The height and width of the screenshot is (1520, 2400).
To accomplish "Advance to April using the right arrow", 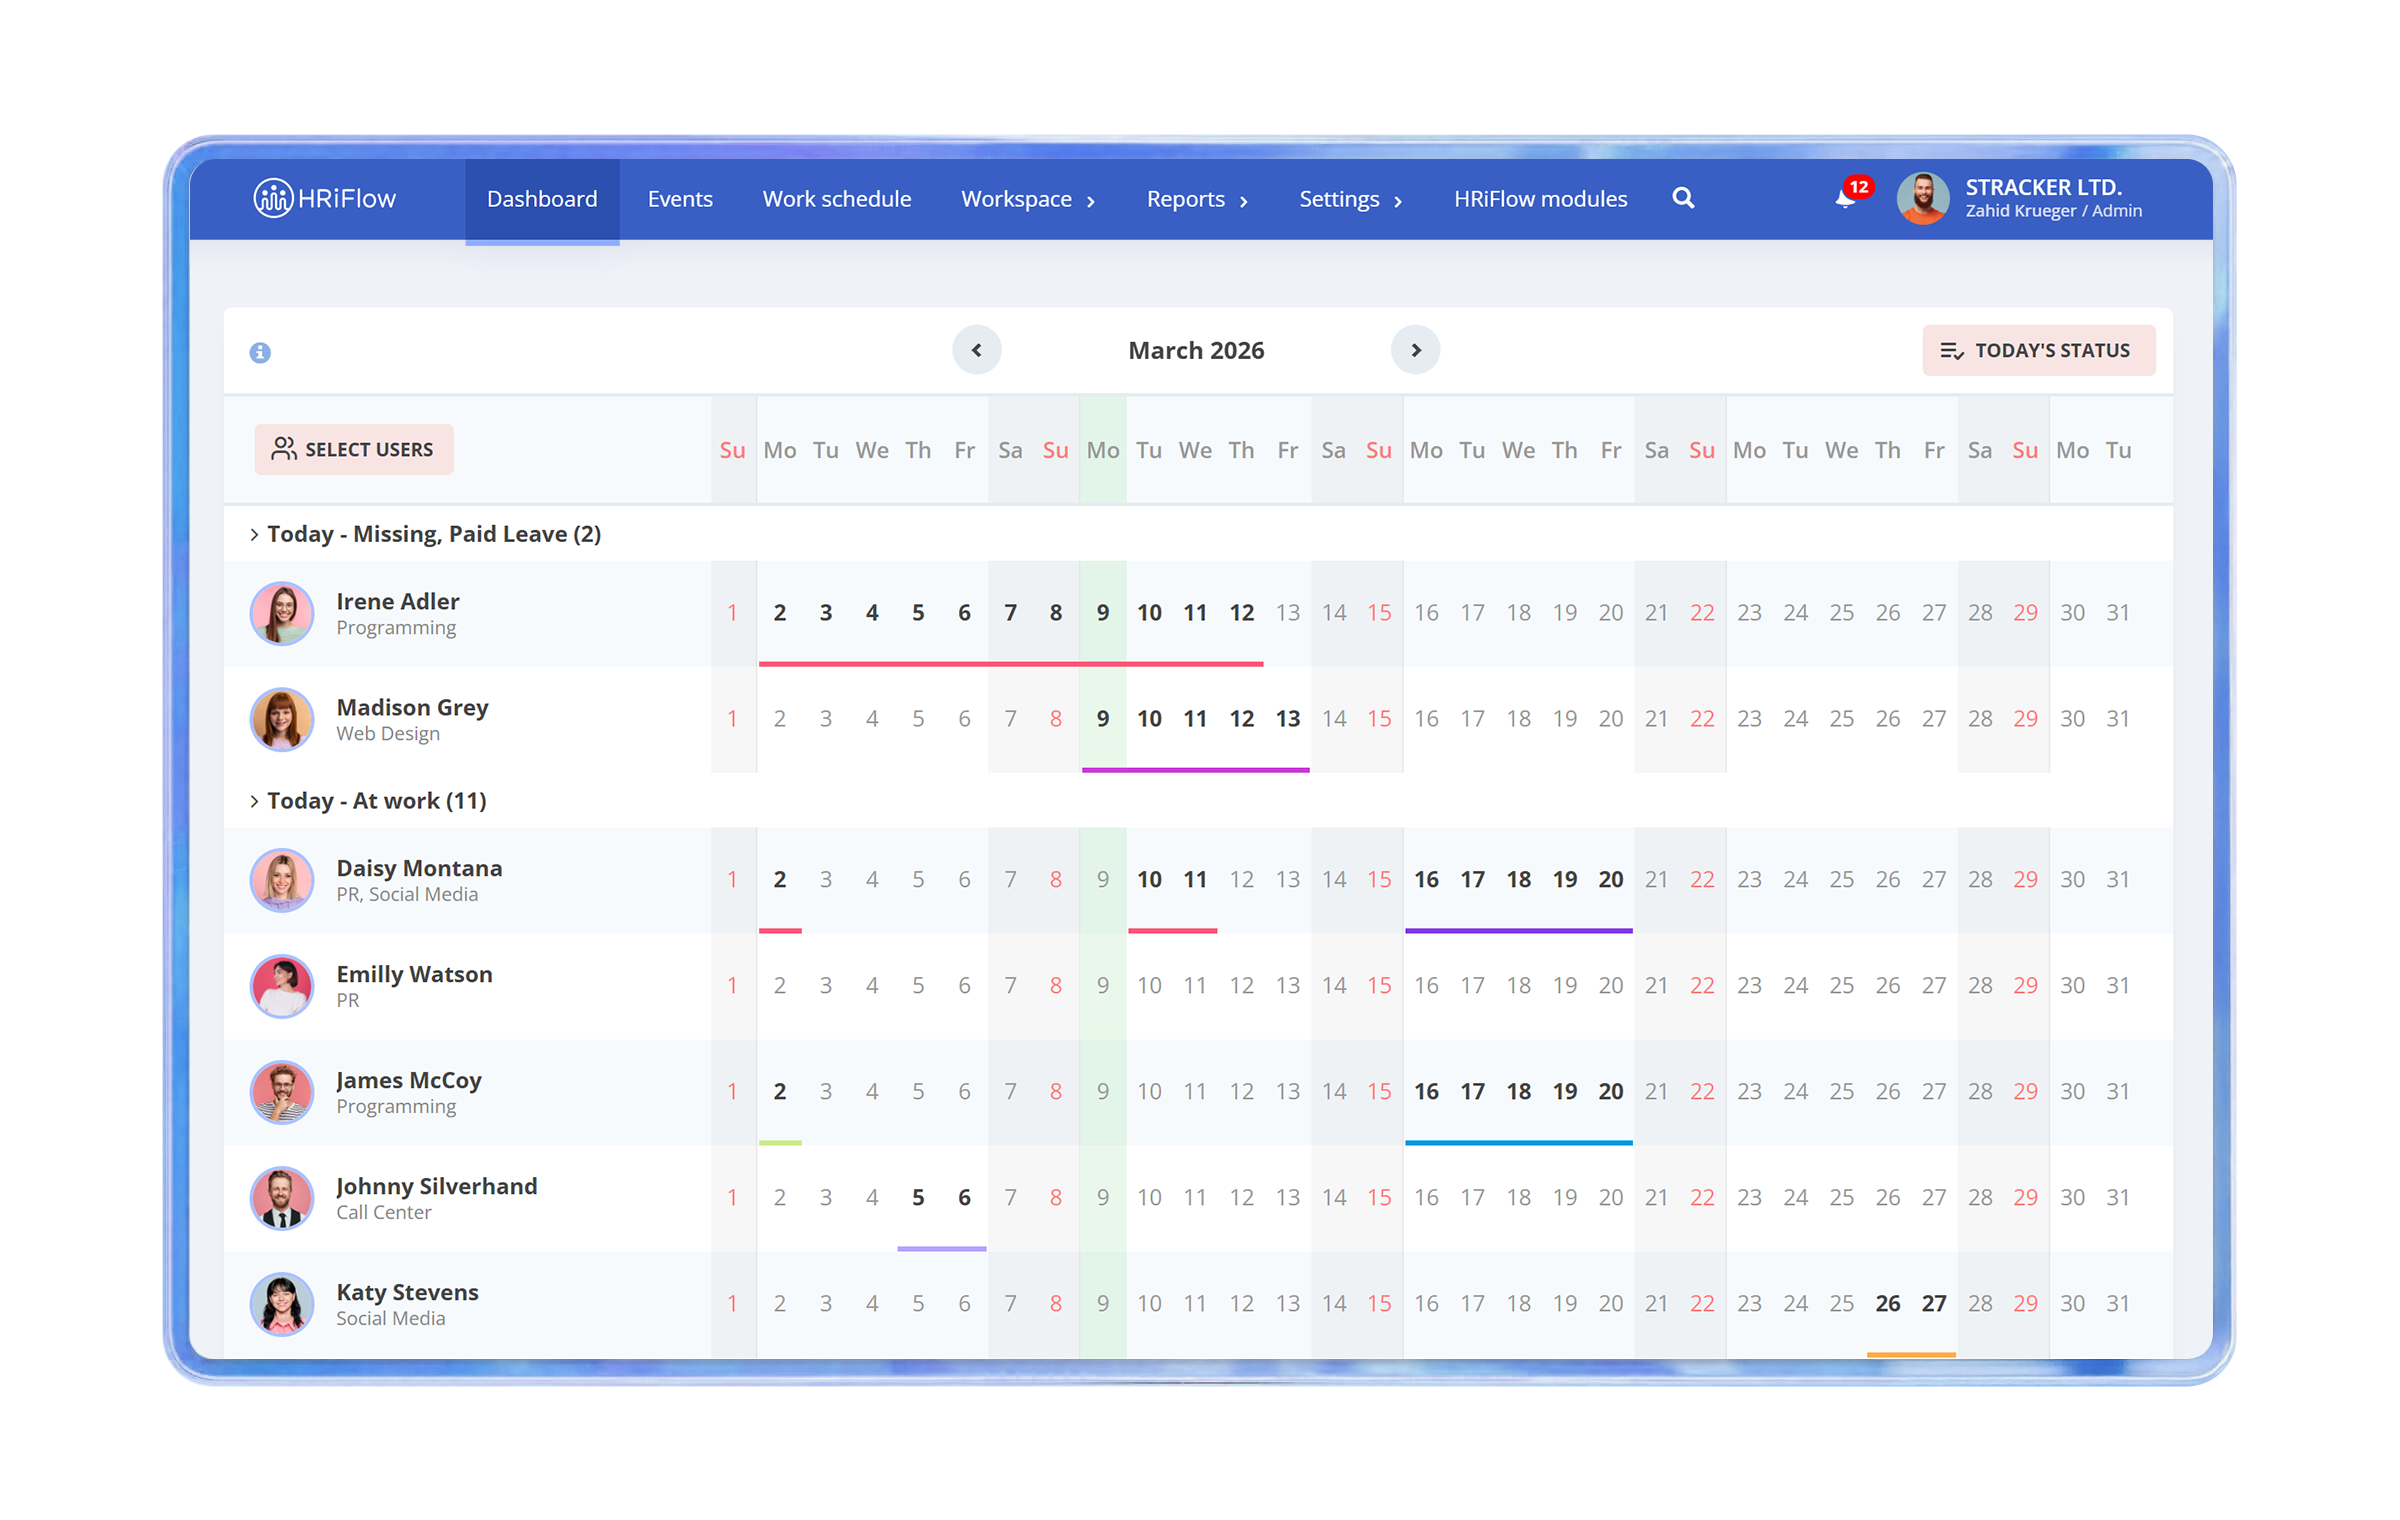I will click(x=1416, y=350).
